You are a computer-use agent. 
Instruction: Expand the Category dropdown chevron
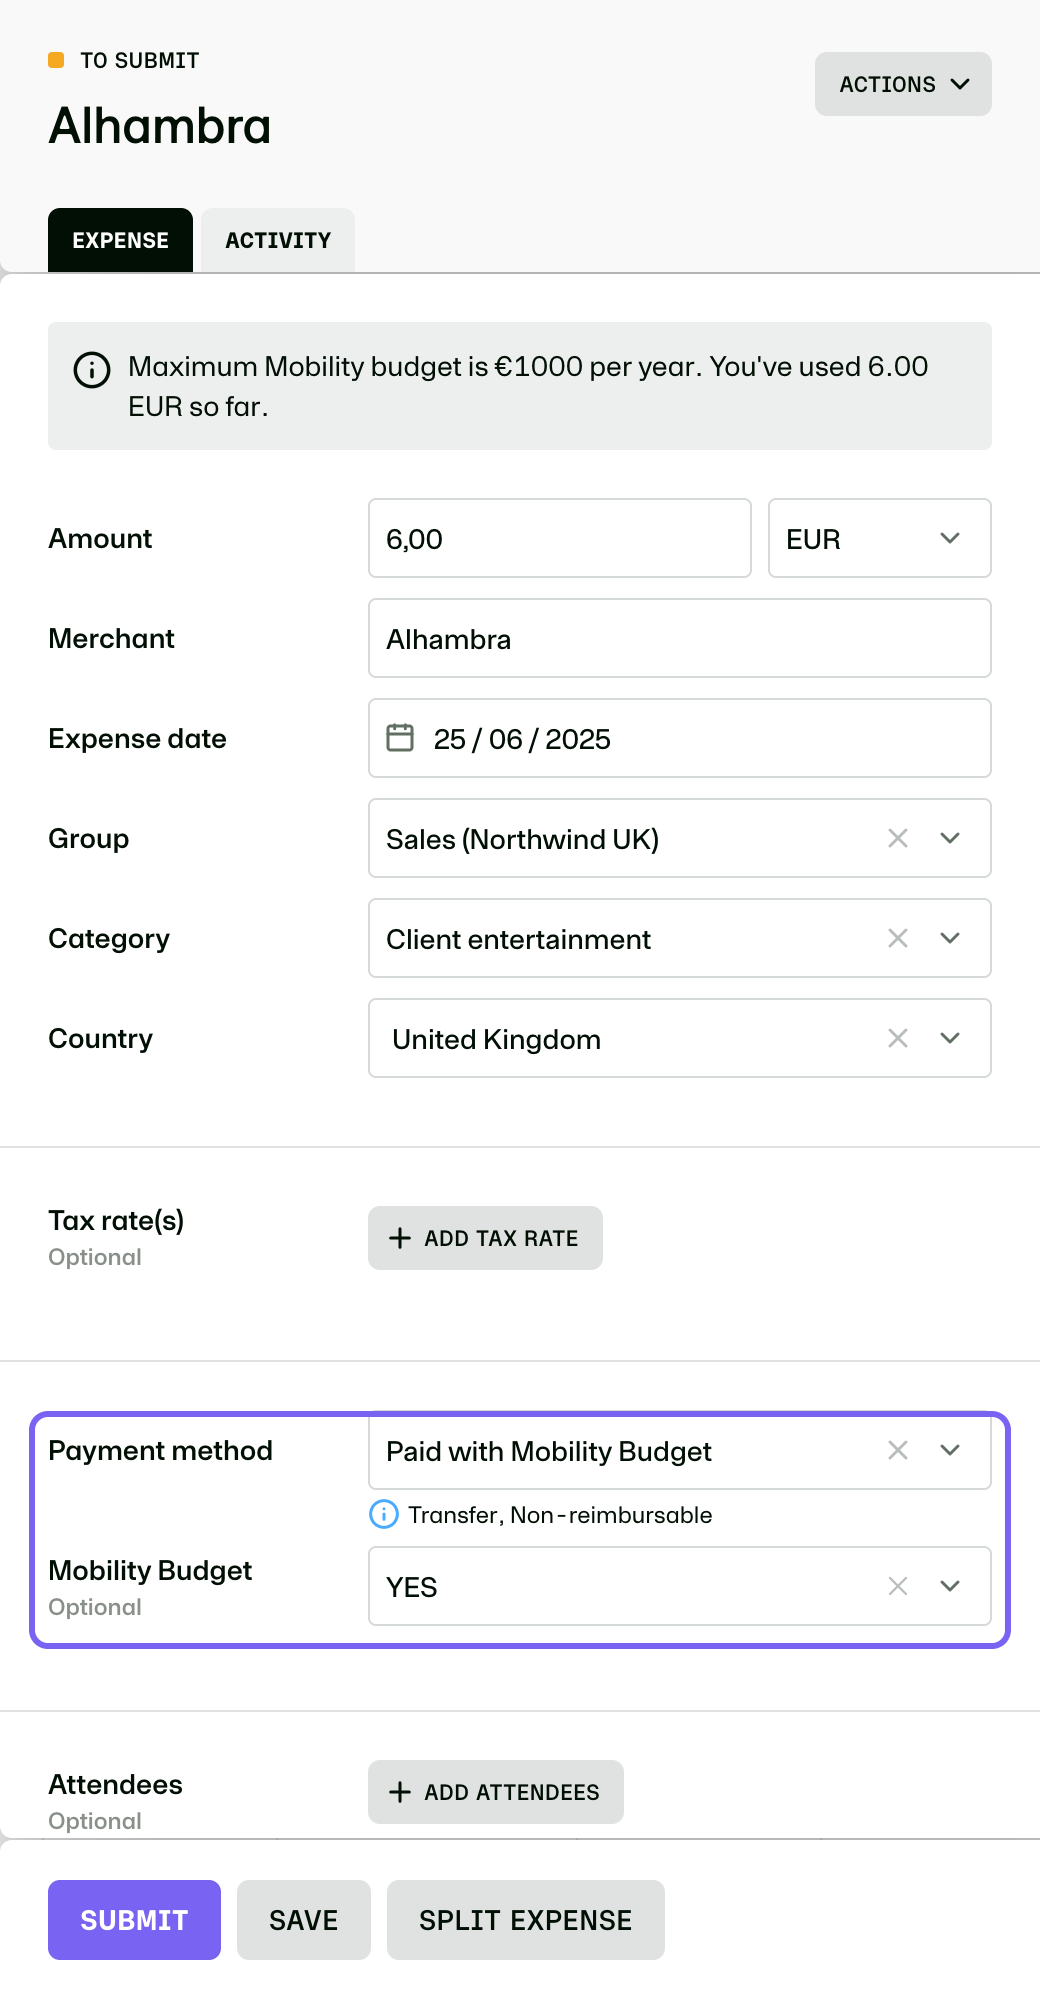950,938
